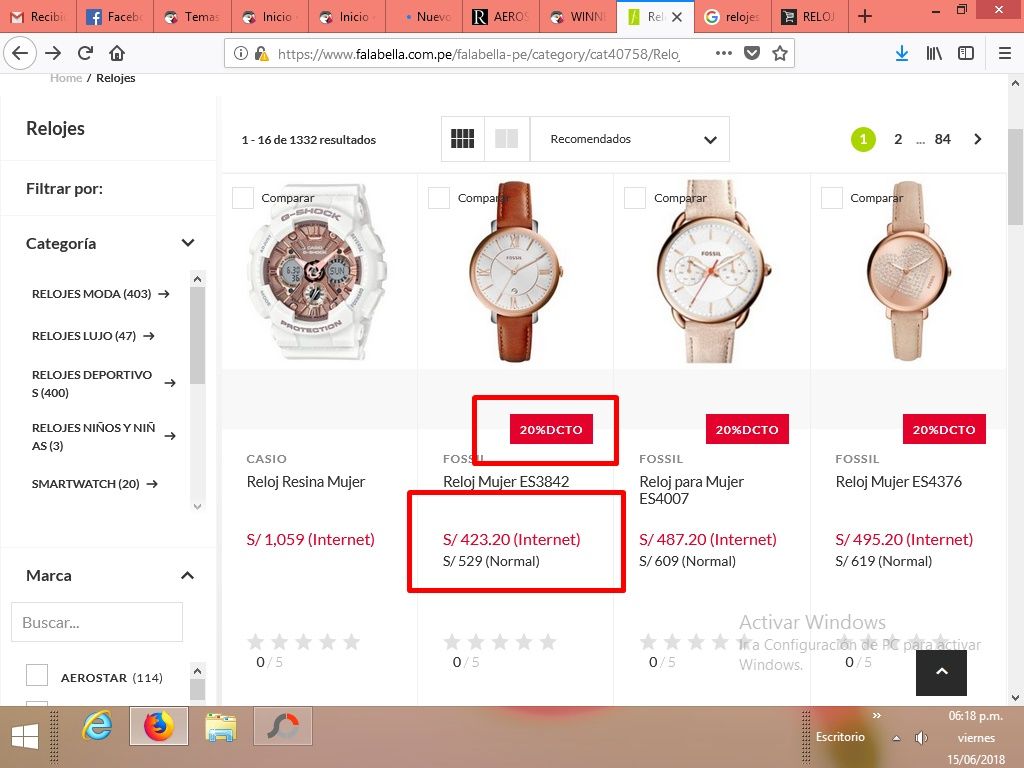Show hidden system tray icons
The width and height of the screenshot is (1024, 768).
[897, 739]
